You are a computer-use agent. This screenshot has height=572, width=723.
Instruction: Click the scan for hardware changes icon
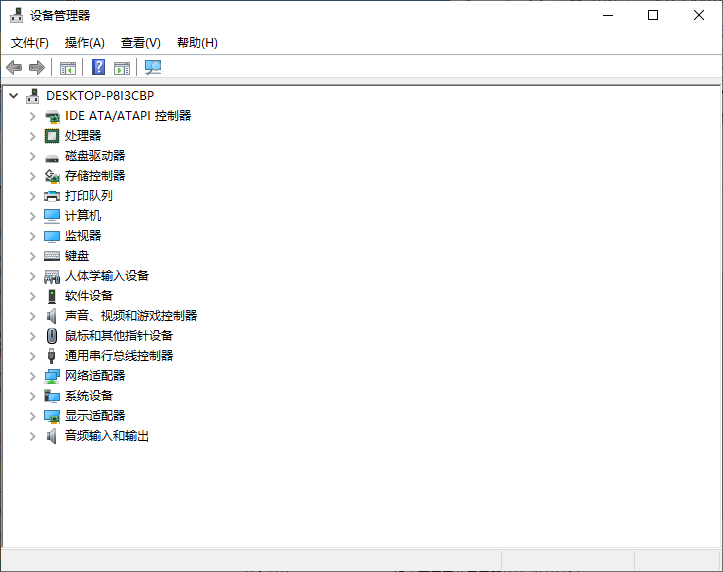[153, 68]
